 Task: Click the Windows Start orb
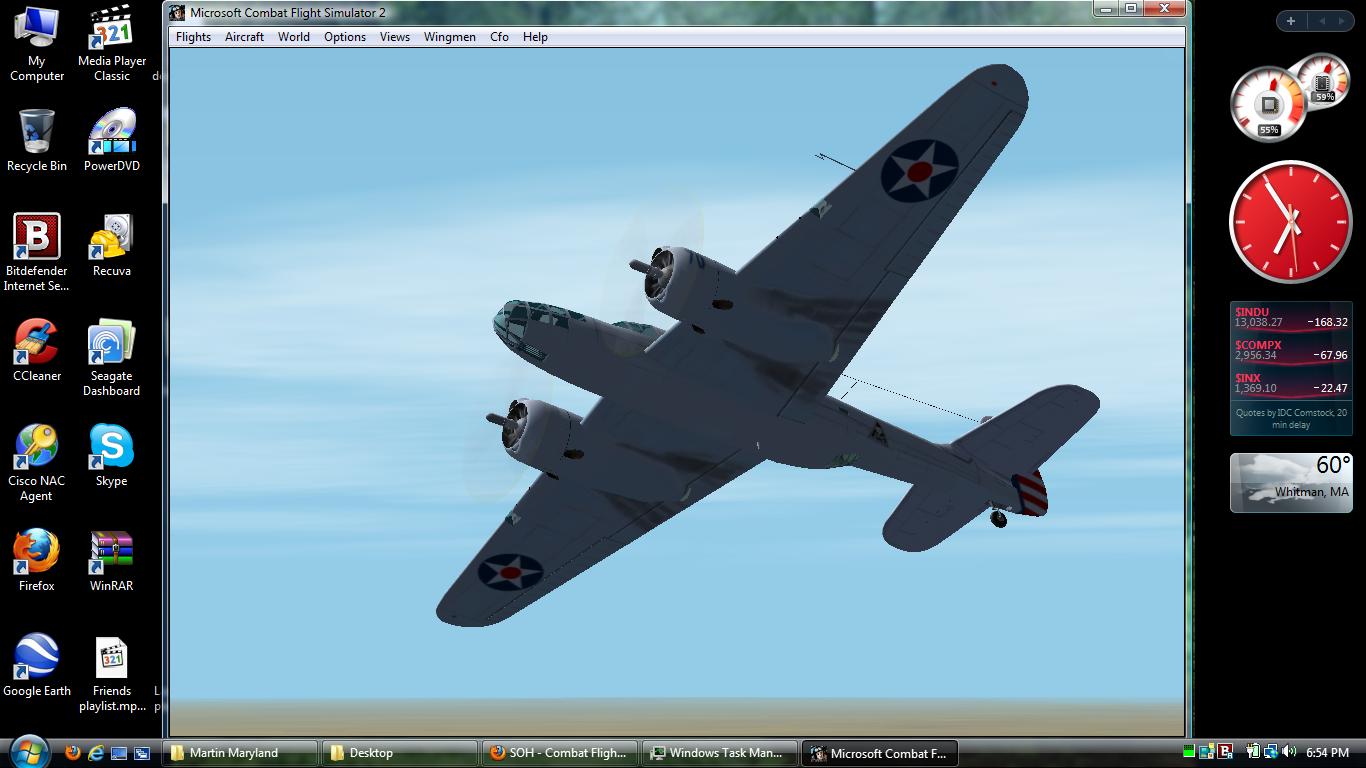point(28,752)
